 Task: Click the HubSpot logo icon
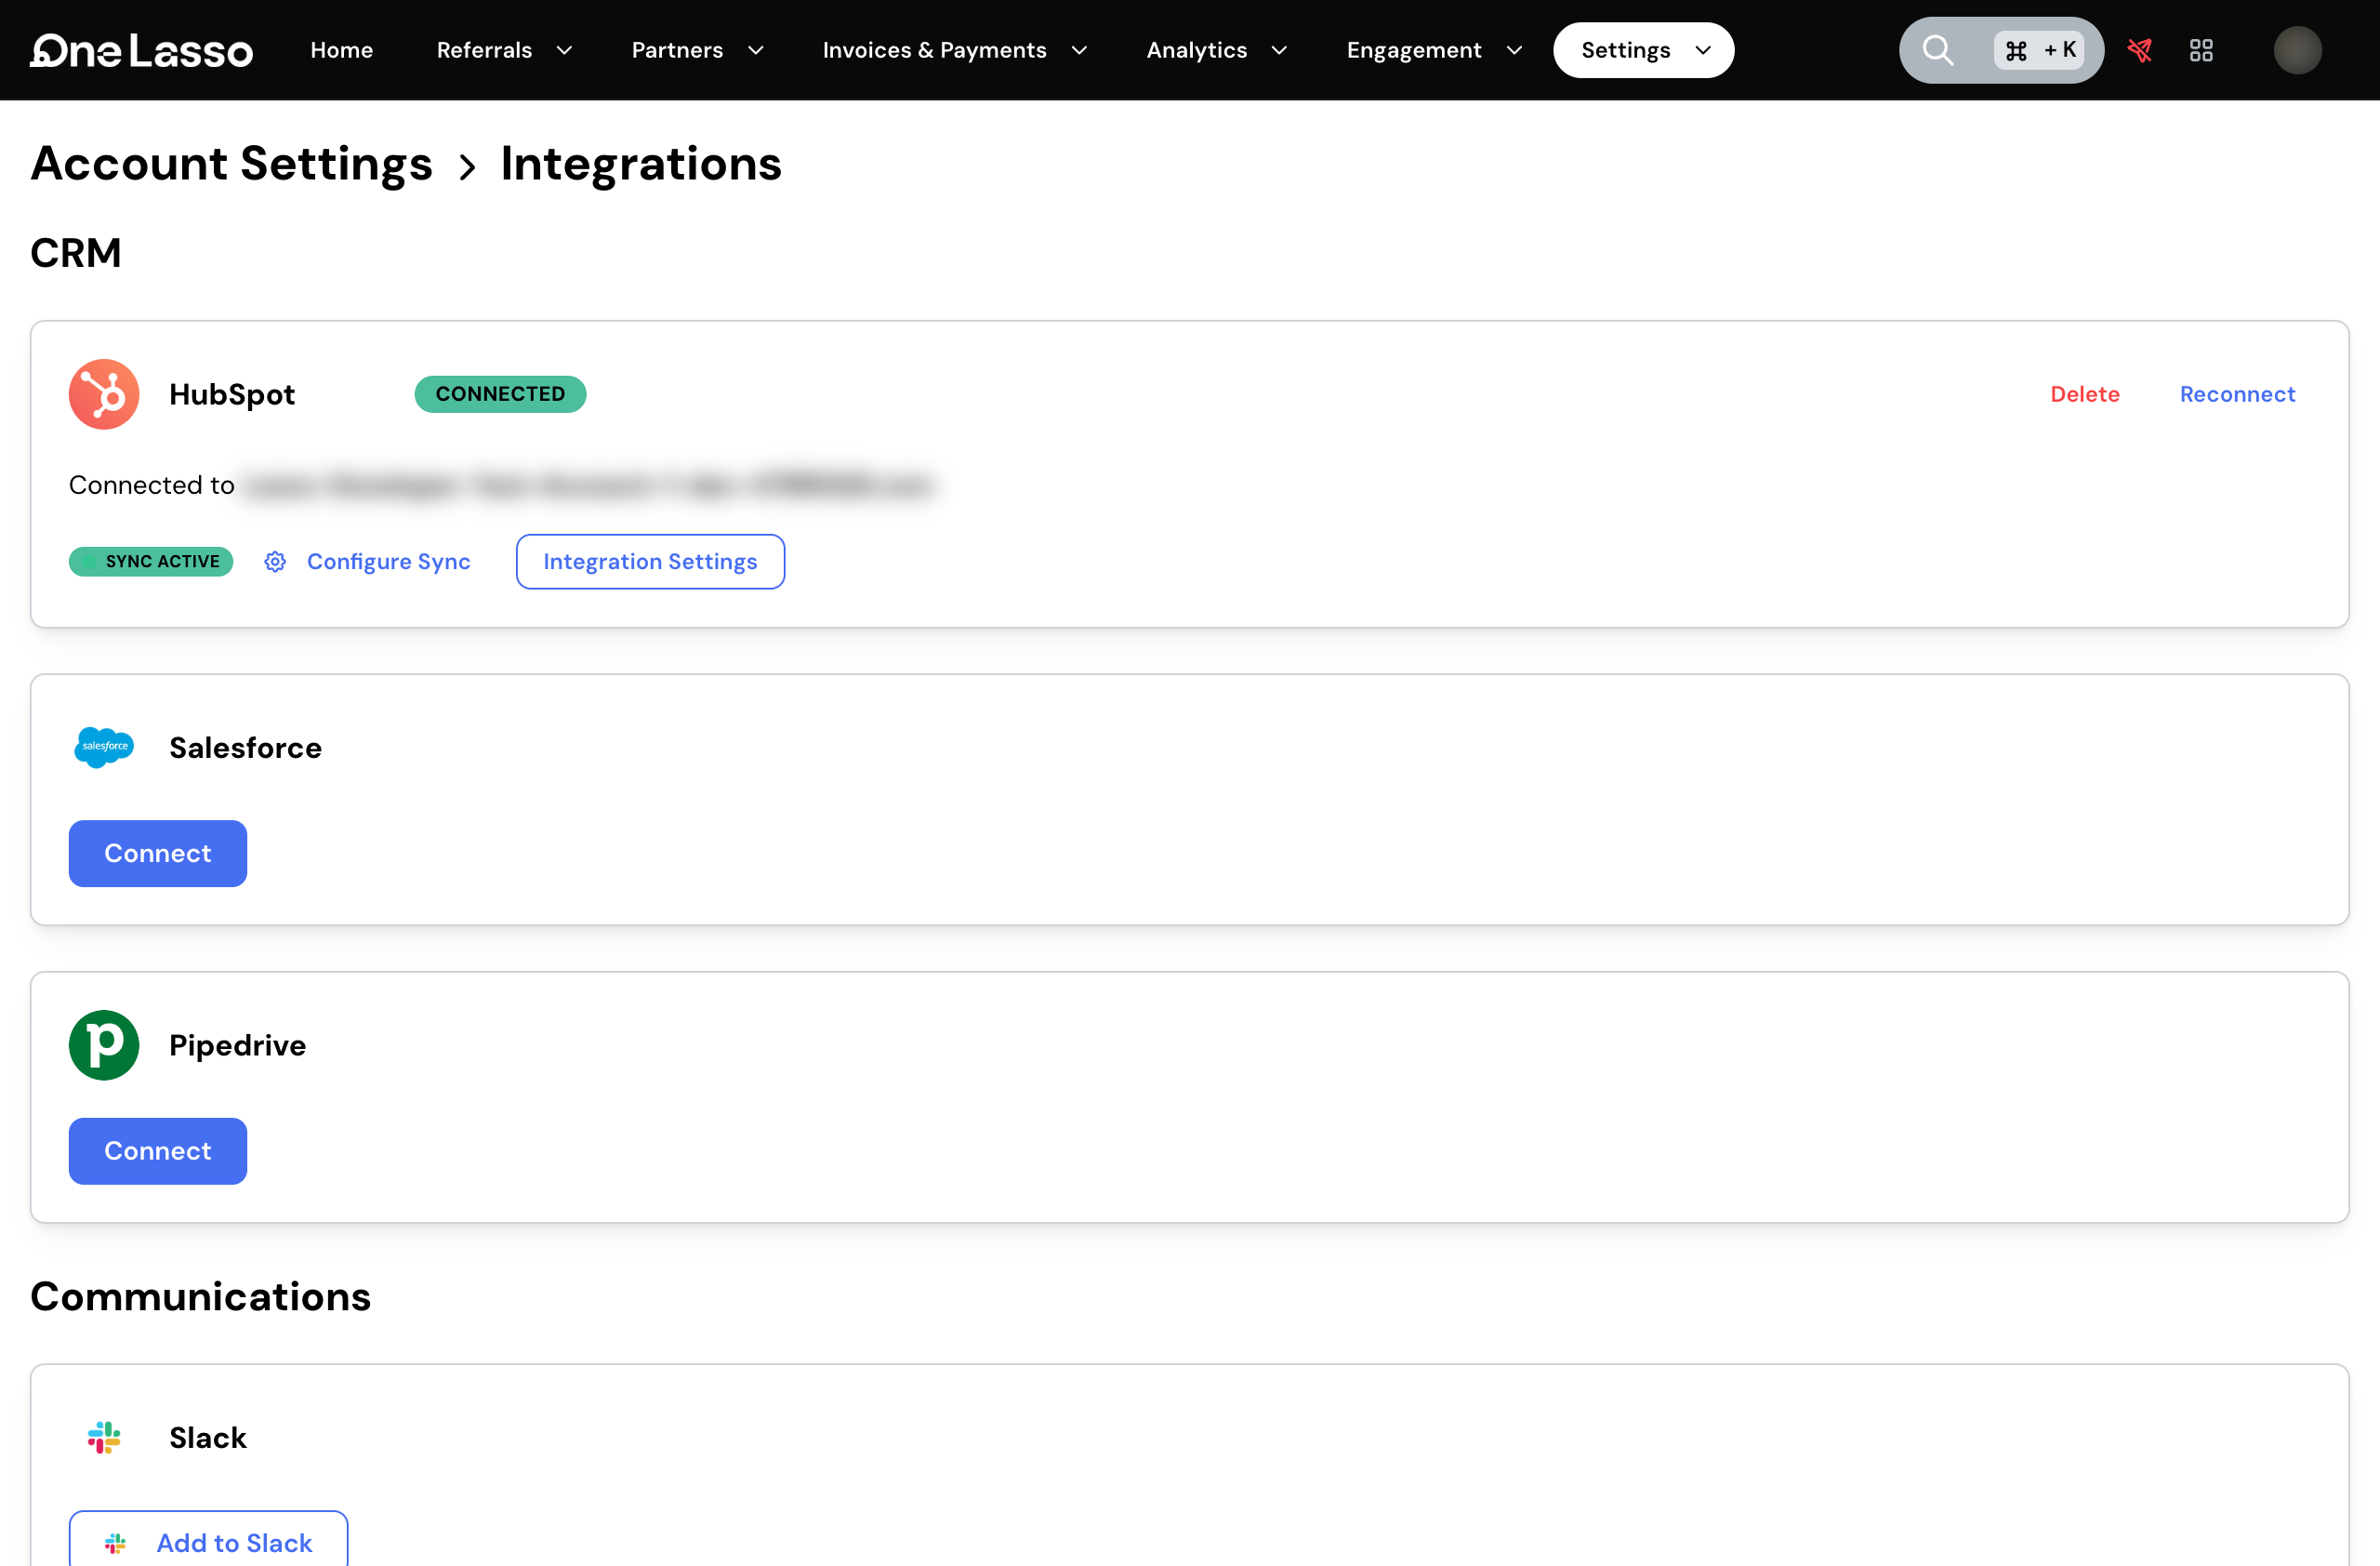pos(104,394)
